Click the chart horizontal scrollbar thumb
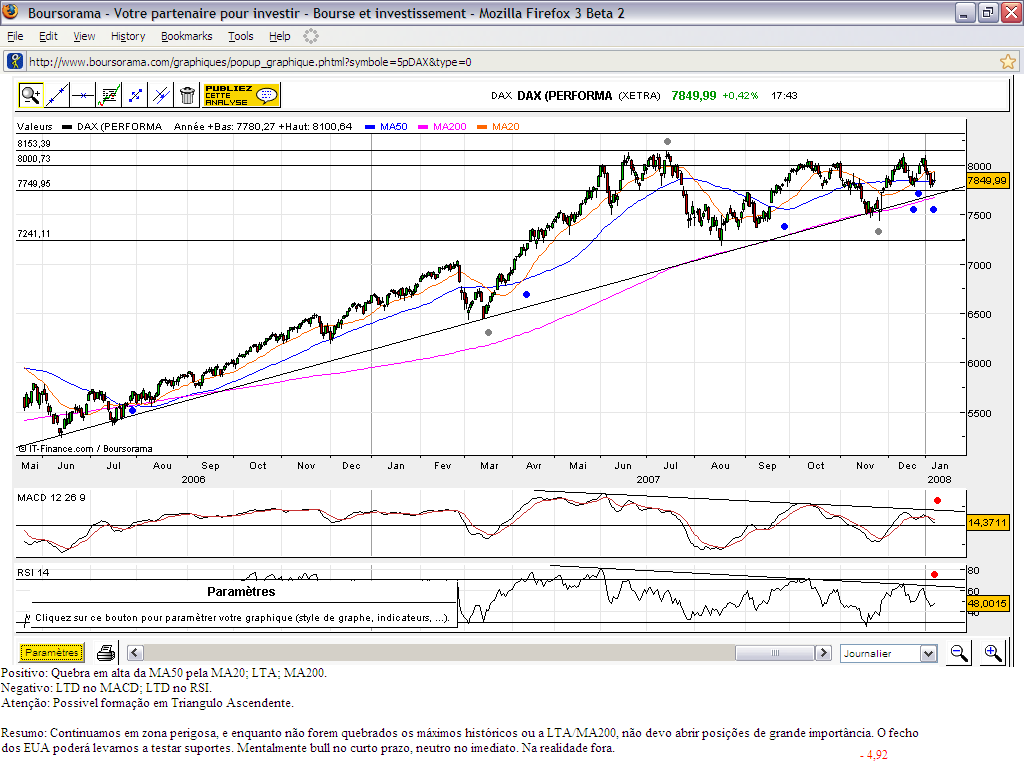Screen dimensions: 1024x768 (775, 652)
